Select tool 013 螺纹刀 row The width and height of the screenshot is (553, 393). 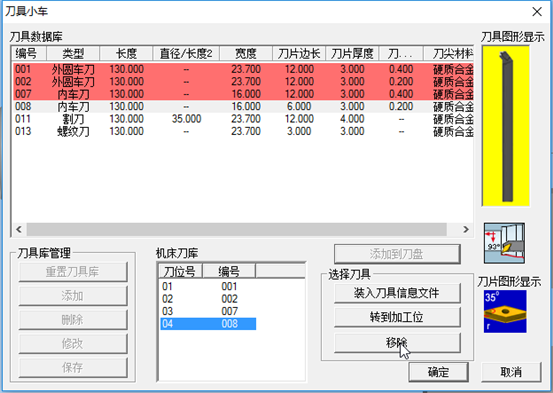click(243, 131)
